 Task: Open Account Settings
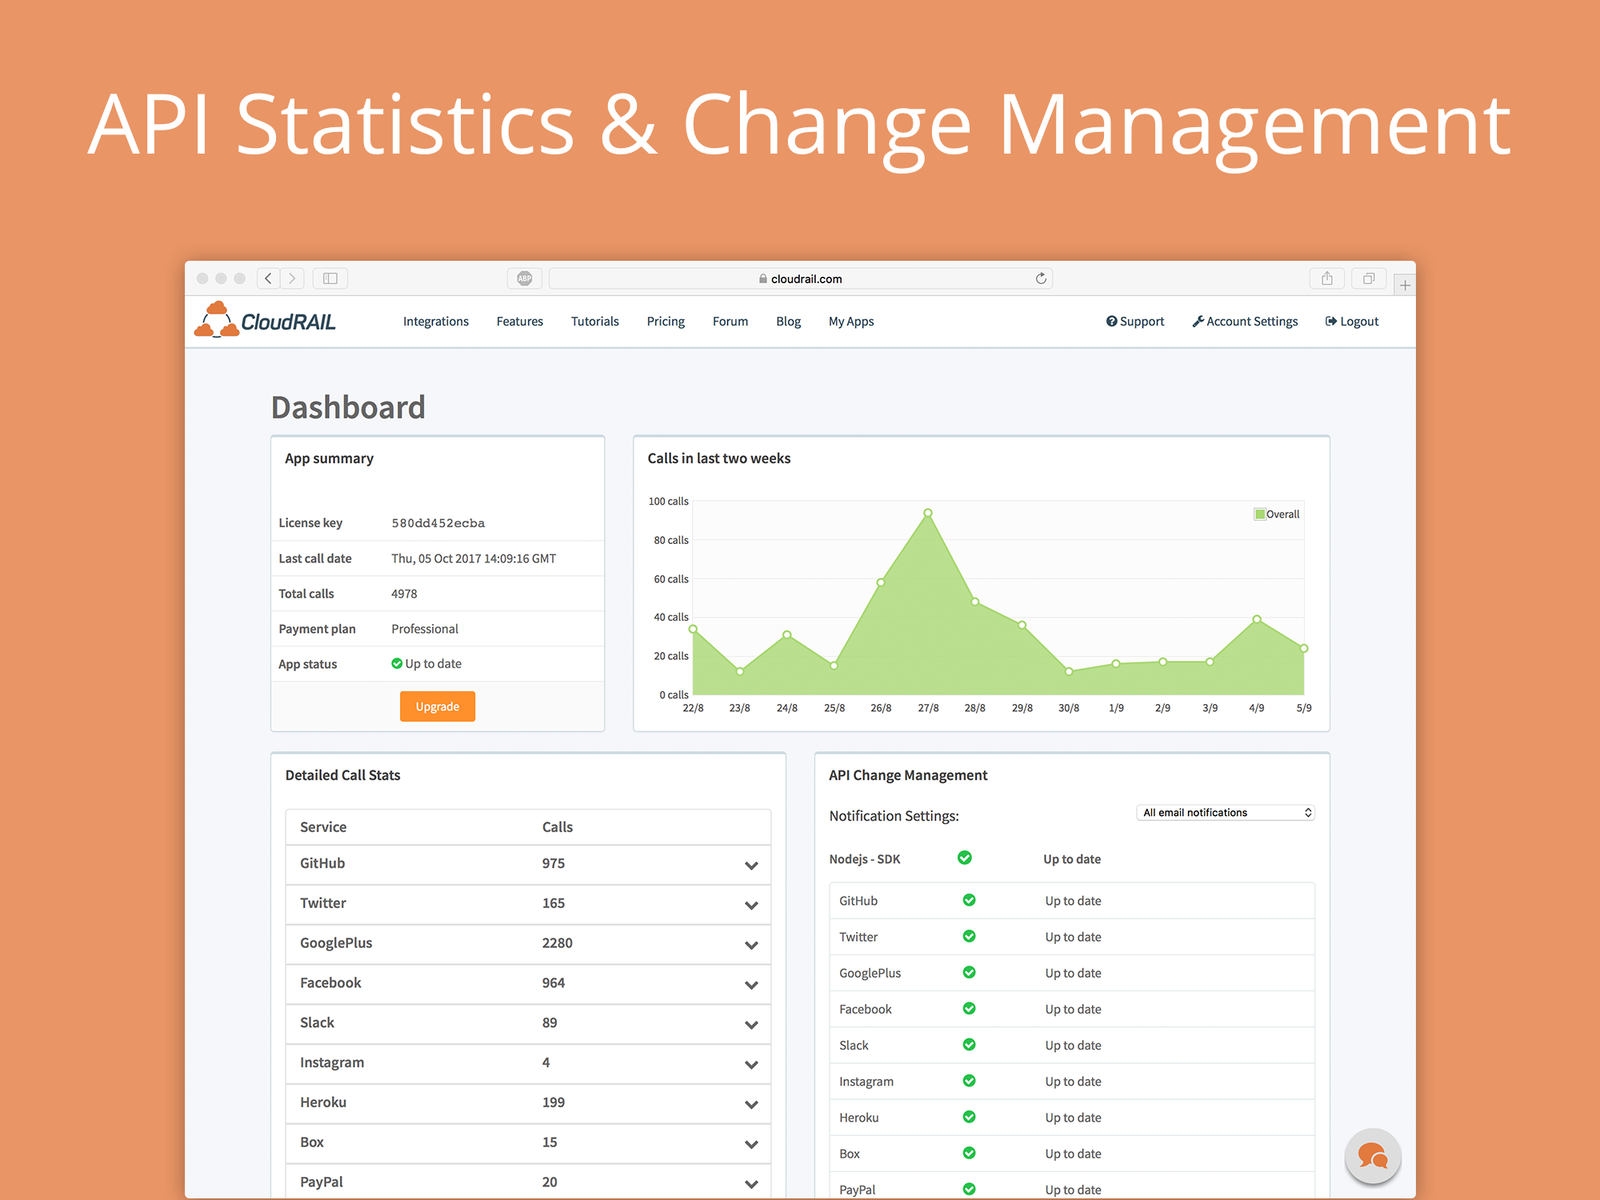pos(1245,321)
